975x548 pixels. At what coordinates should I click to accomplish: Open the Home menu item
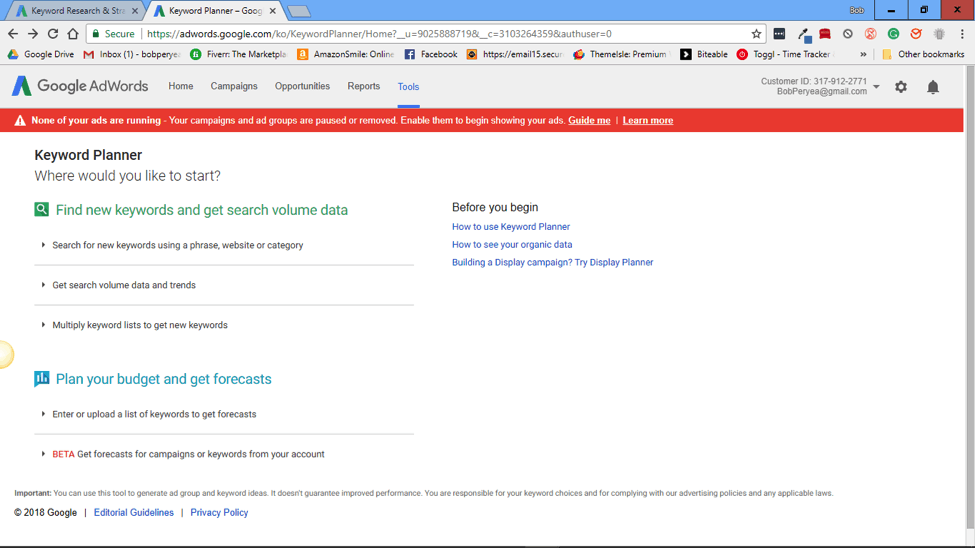[x=180, y=86]
